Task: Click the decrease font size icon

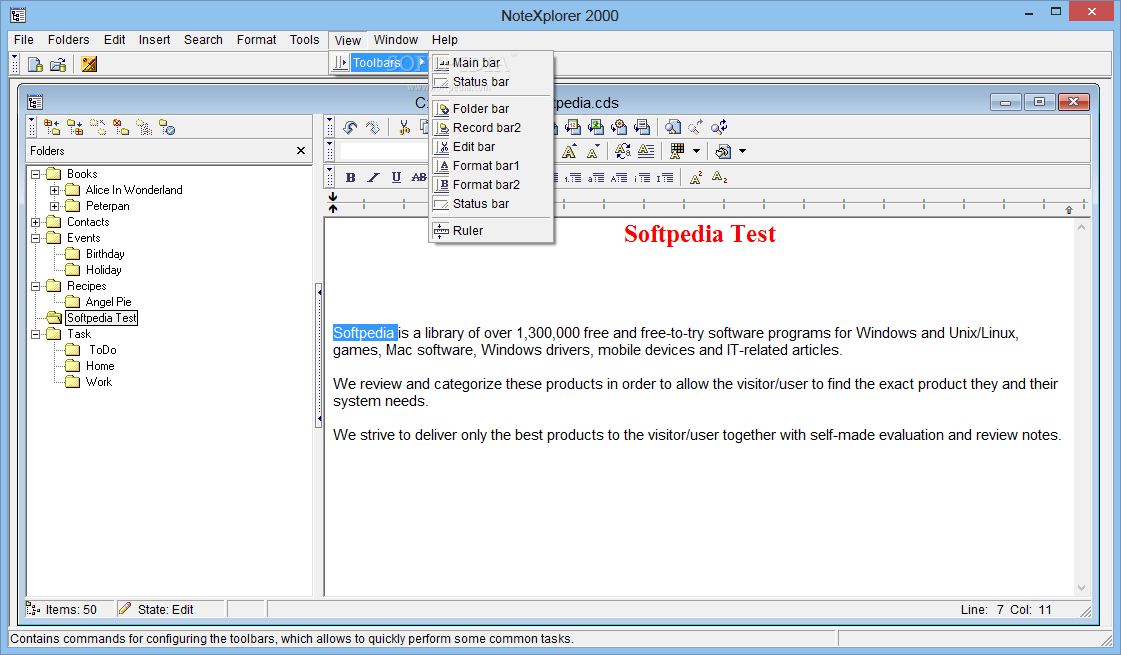Action: click(593, 151)
